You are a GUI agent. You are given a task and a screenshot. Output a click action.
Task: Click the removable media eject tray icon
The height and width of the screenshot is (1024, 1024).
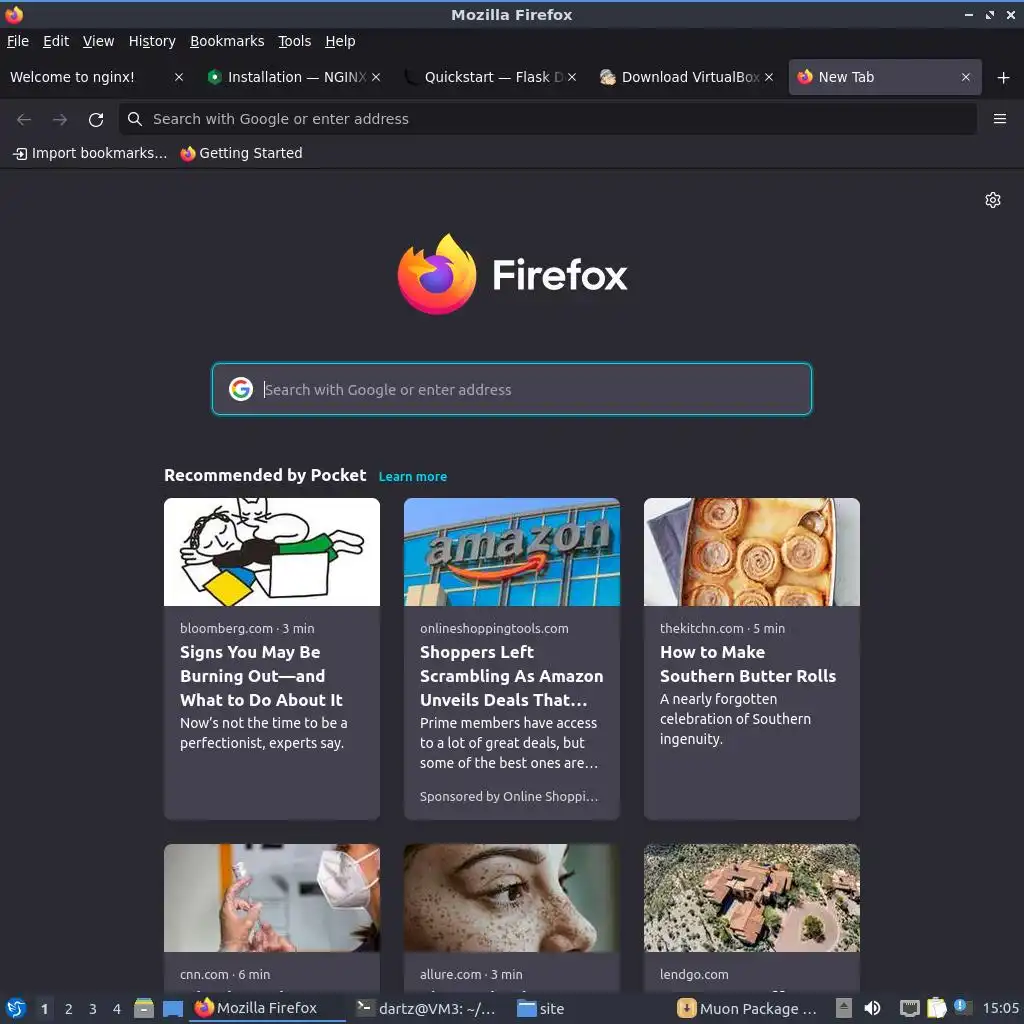(844, 1008)
